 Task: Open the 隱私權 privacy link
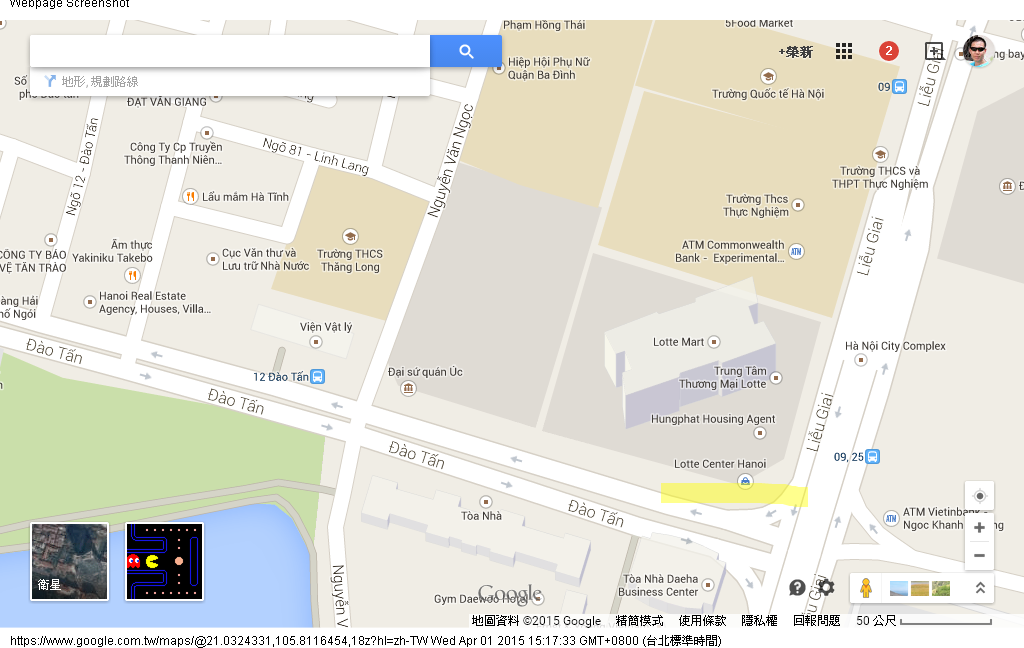tap(759, 621)
